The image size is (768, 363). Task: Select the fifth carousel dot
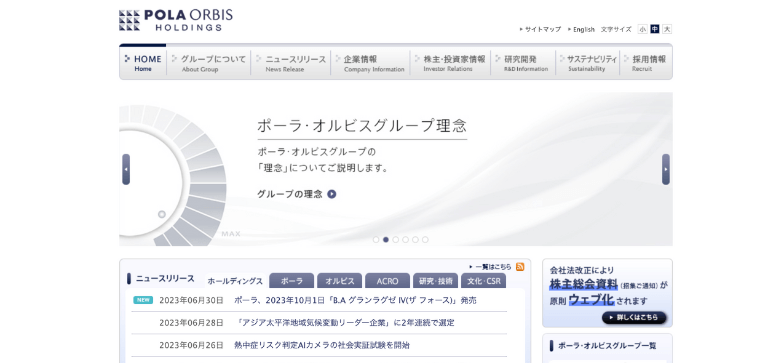point(415,240)
